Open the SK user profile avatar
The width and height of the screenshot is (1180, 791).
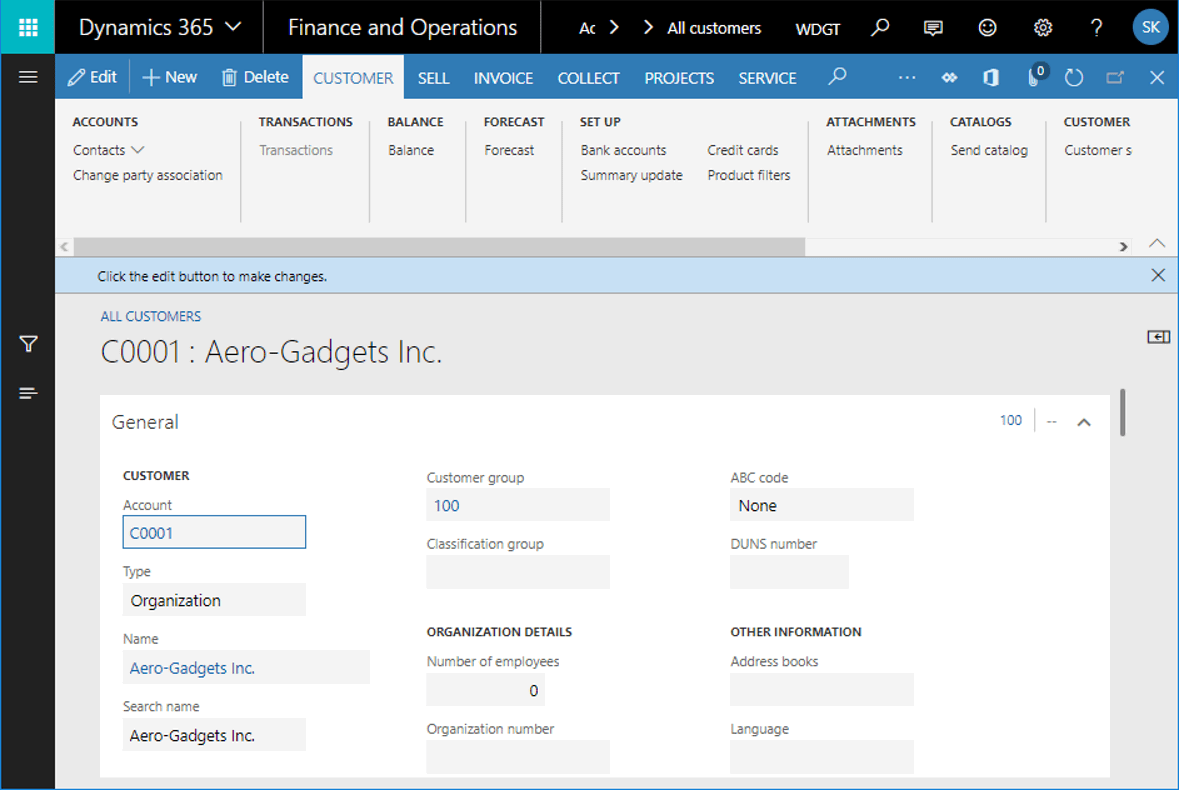[1150, 27]
